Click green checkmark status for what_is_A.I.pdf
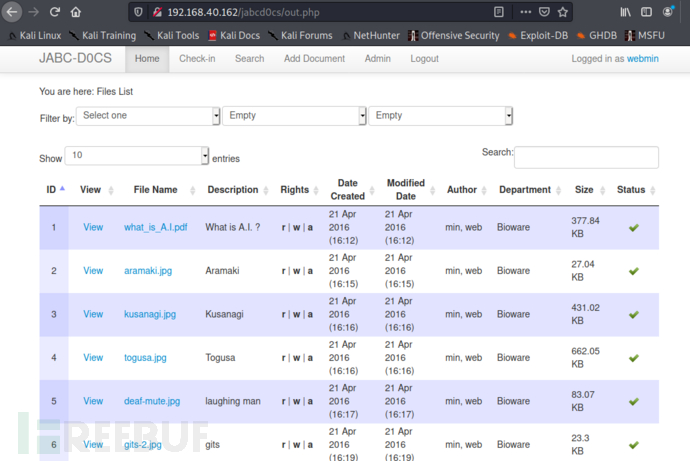The height and width of the screenshot is (461, 690). [x=633, y=228]
